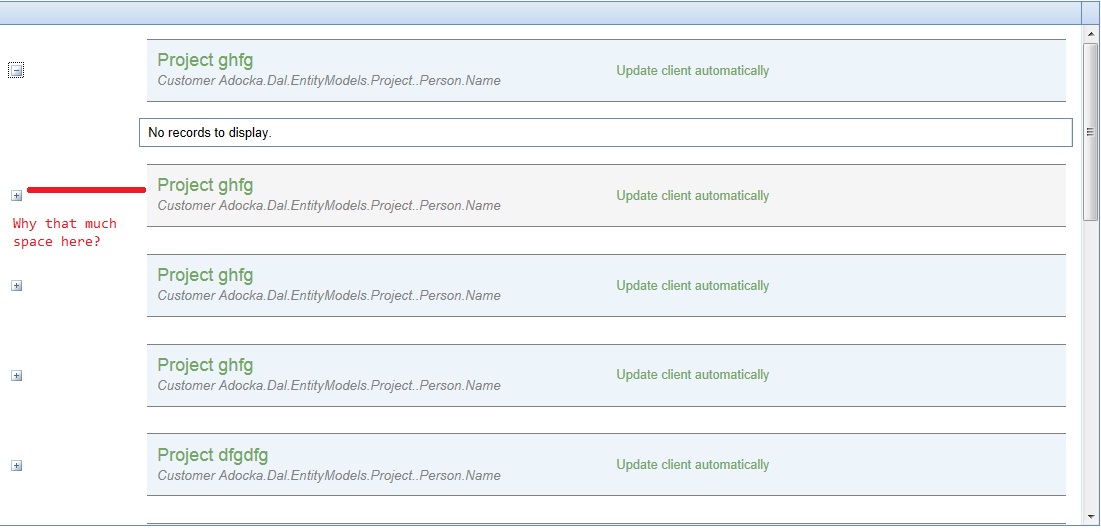Click the vertical scrollbar thumb

coord(1090,131)
